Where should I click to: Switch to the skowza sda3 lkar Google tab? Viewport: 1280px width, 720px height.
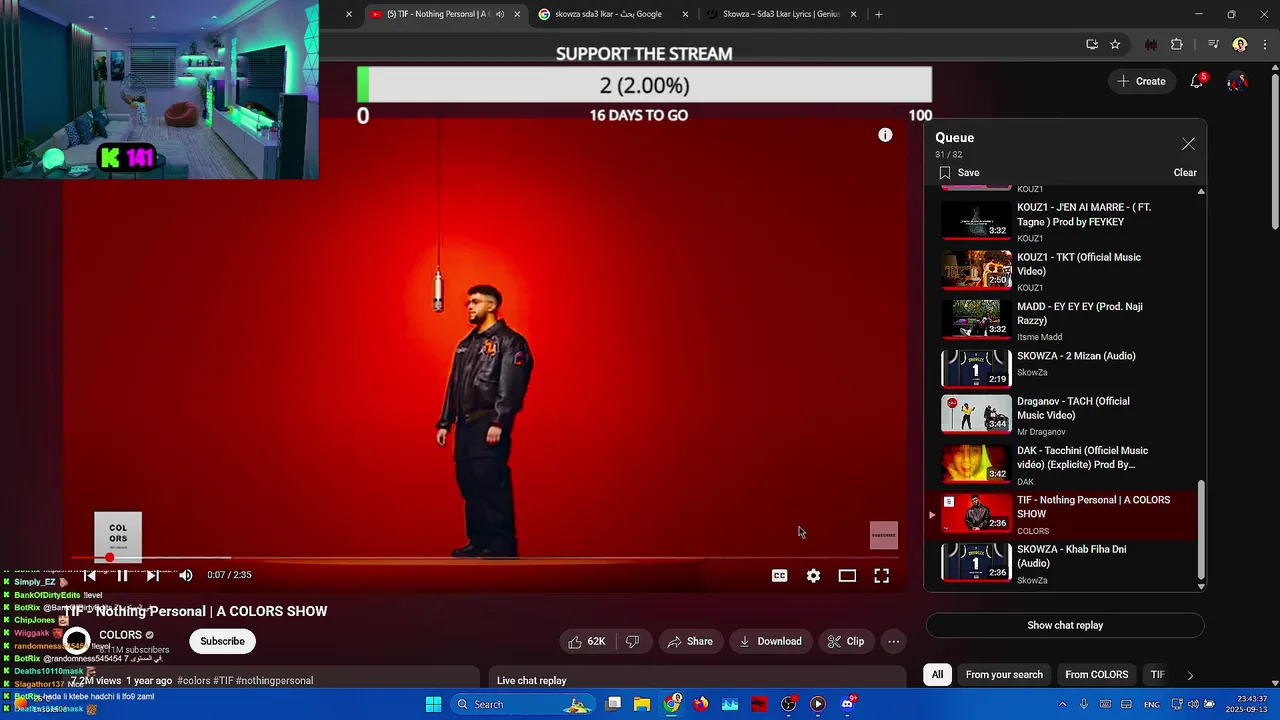coord(614,14)
